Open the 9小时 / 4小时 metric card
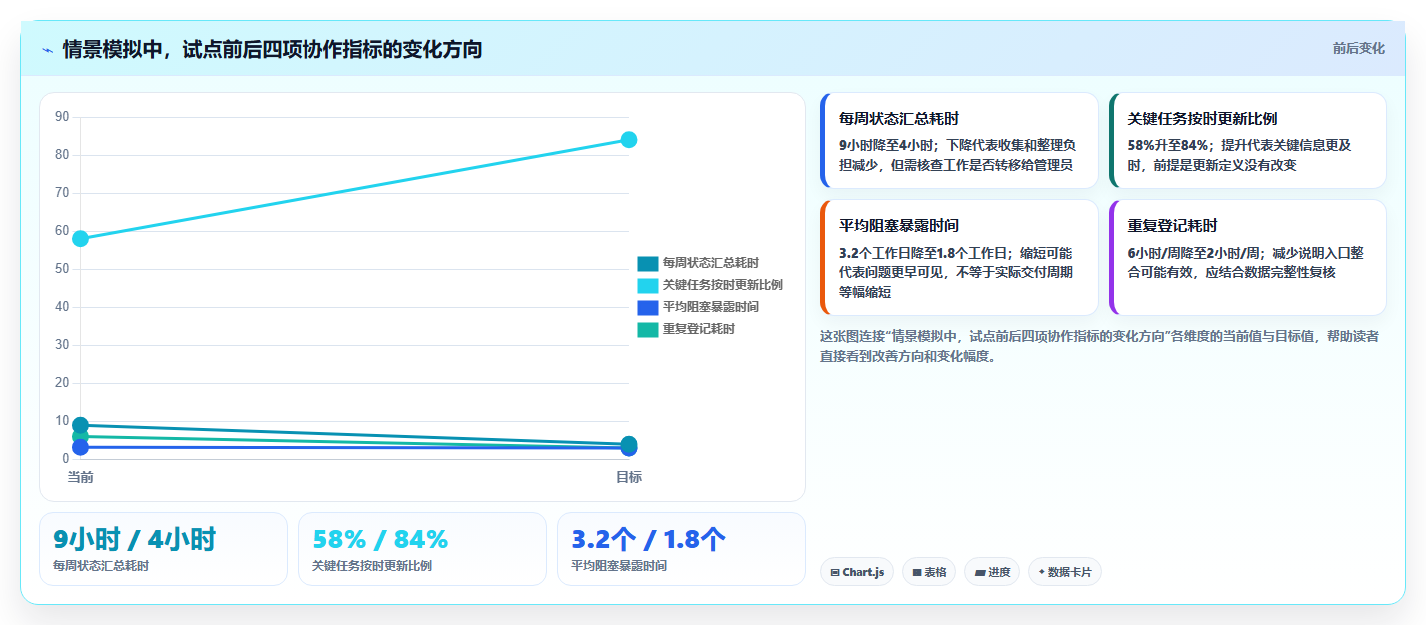The image size is (1426, 625). [x=163, y=549]
